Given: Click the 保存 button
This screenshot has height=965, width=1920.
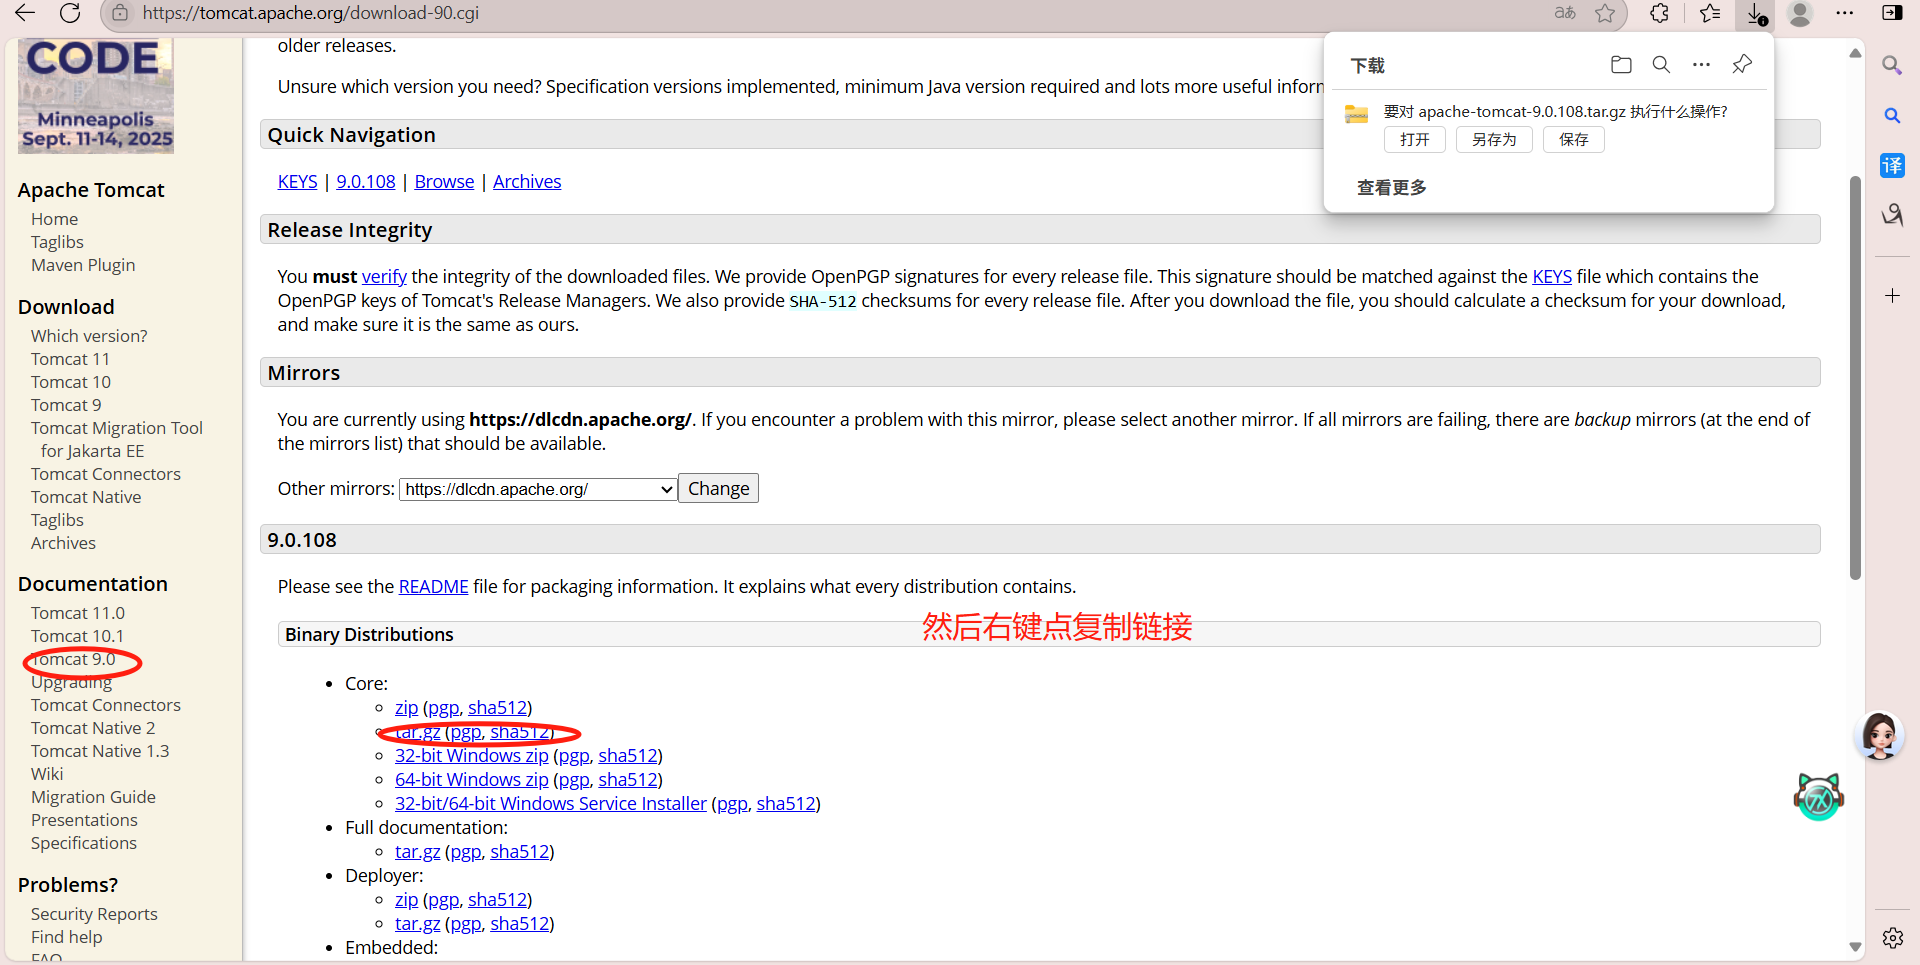Looking at the screenshot, I should (x=1573, y=140).
